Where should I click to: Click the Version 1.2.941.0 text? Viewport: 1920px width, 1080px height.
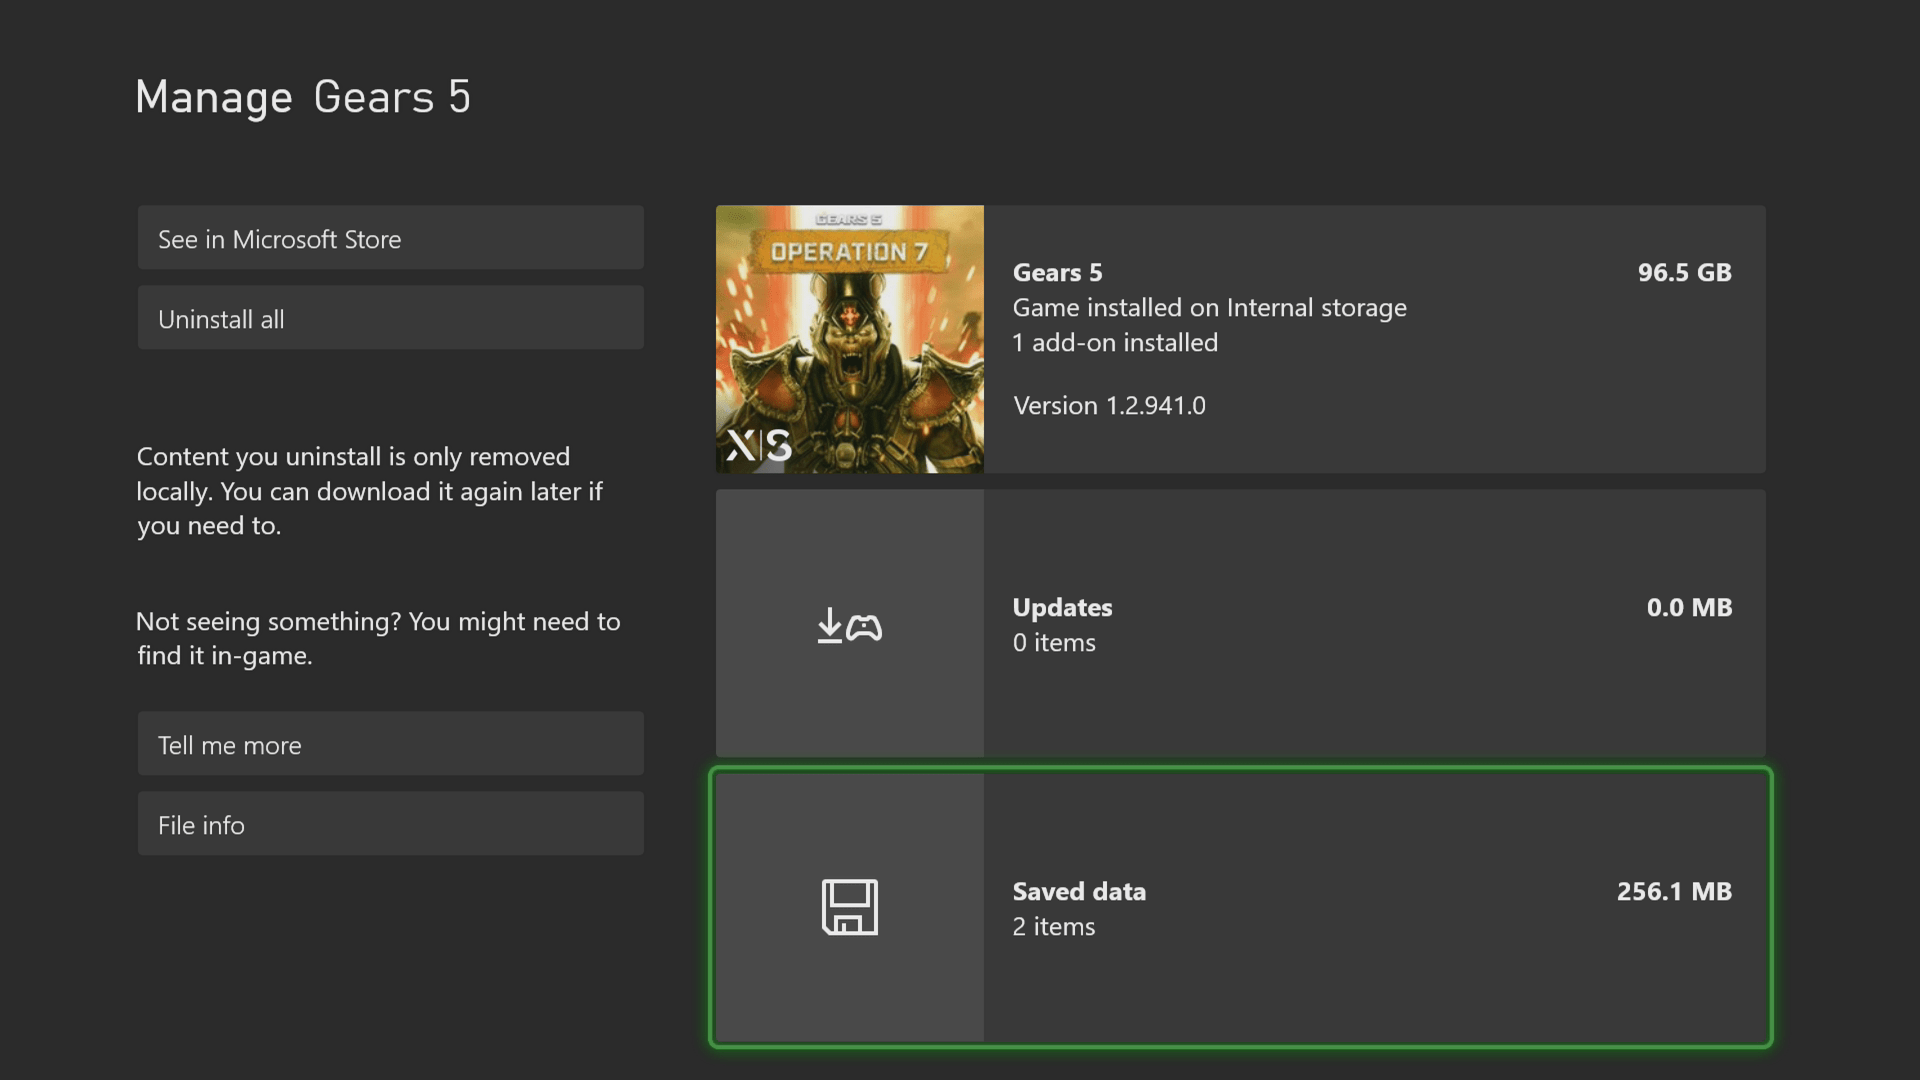coord(1108,405)
